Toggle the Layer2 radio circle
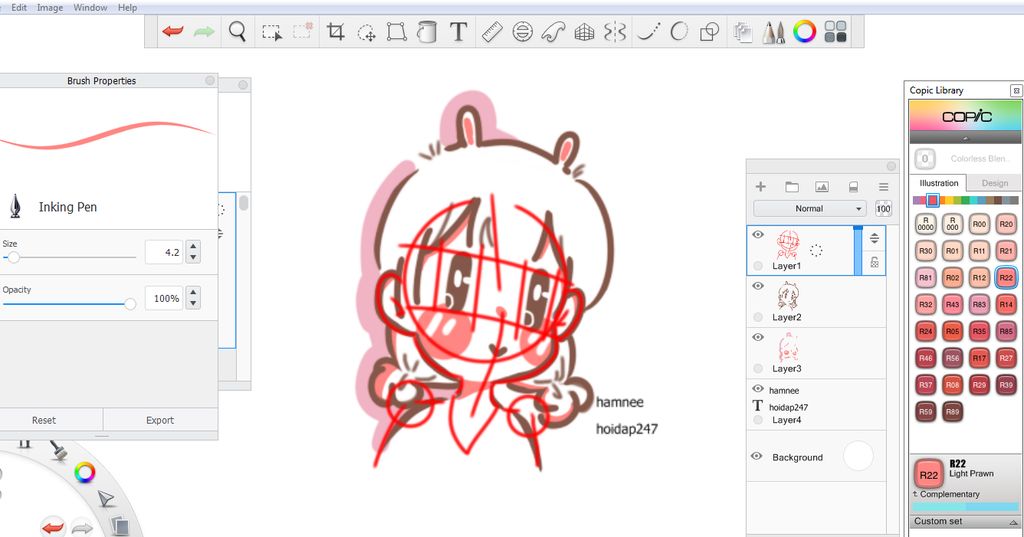The width and height of the screenshot is (1024, 537). click(758, 317)
